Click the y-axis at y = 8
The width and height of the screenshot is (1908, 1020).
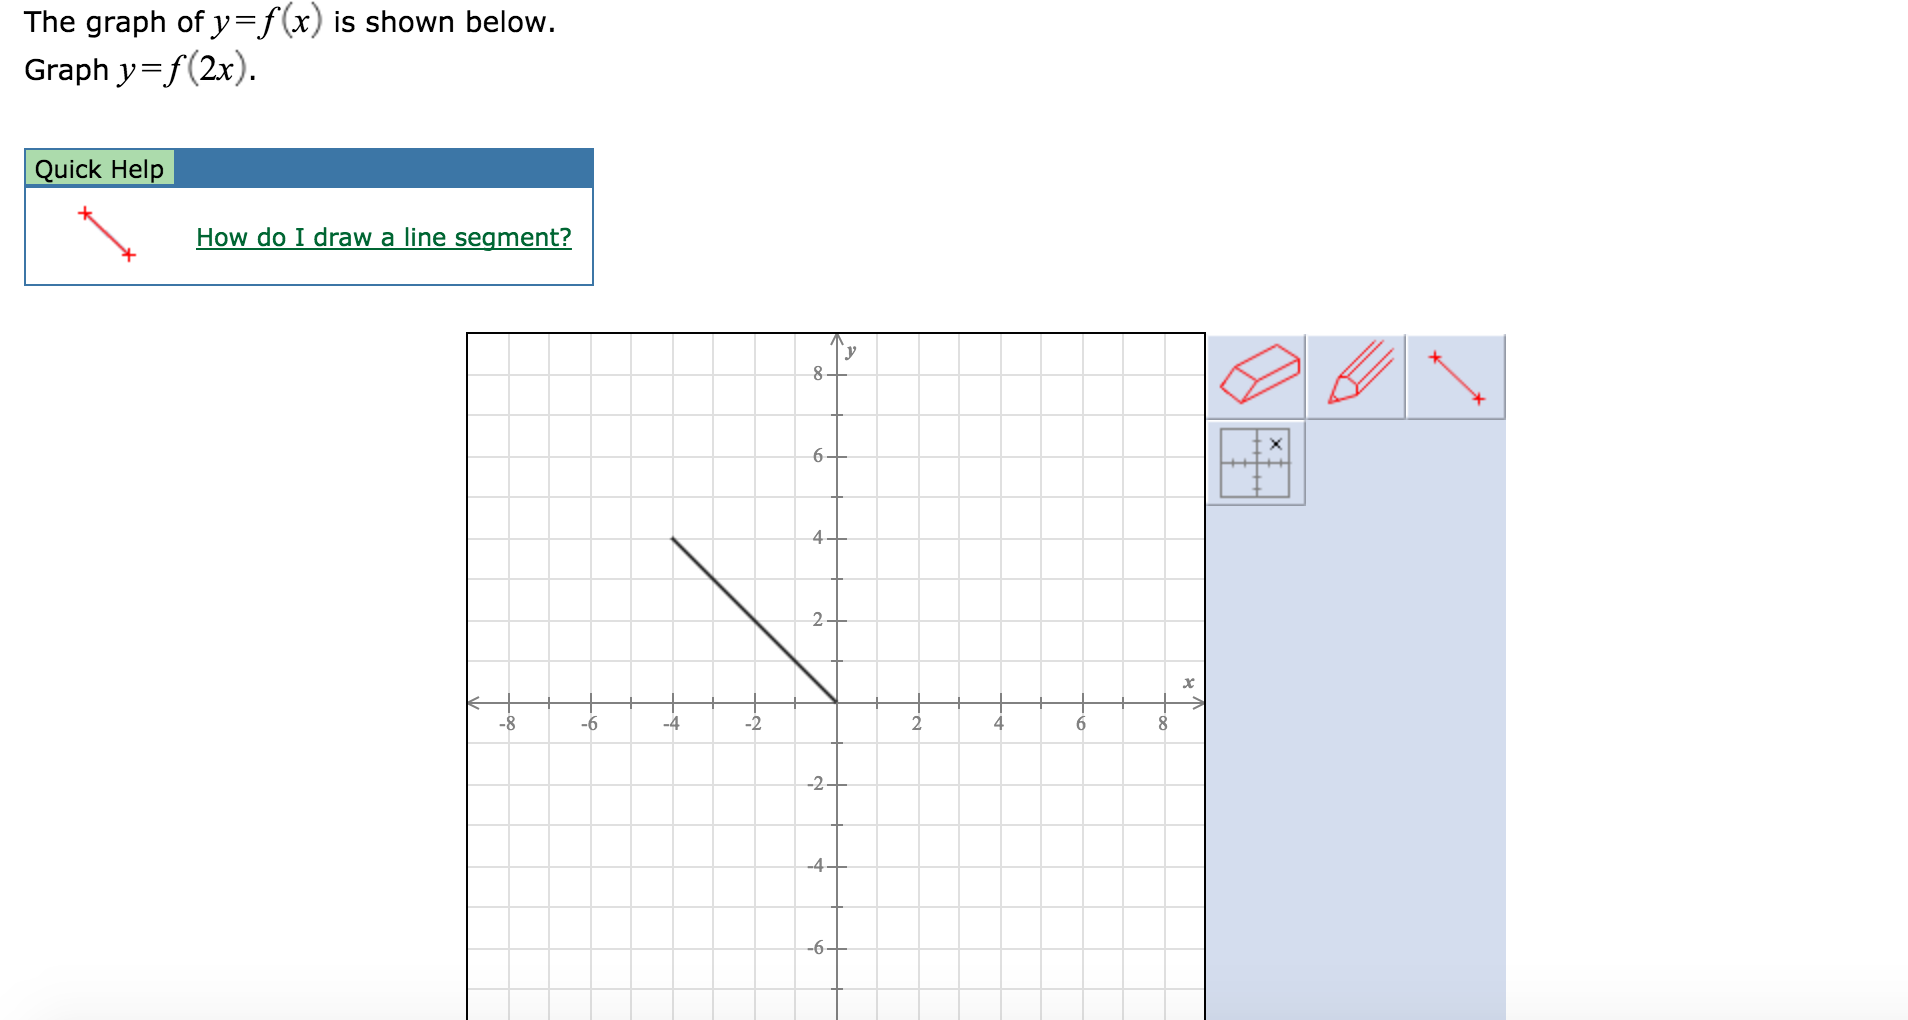click(837, 374)
